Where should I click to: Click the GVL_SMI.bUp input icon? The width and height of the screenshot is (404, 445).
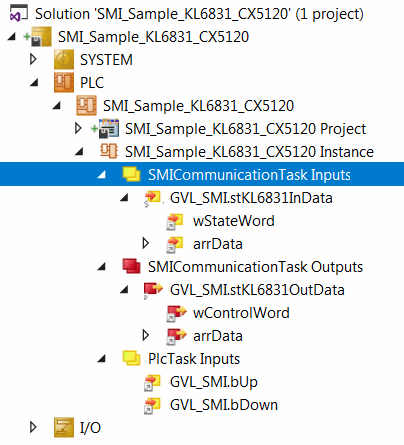[x=152, y=382]
